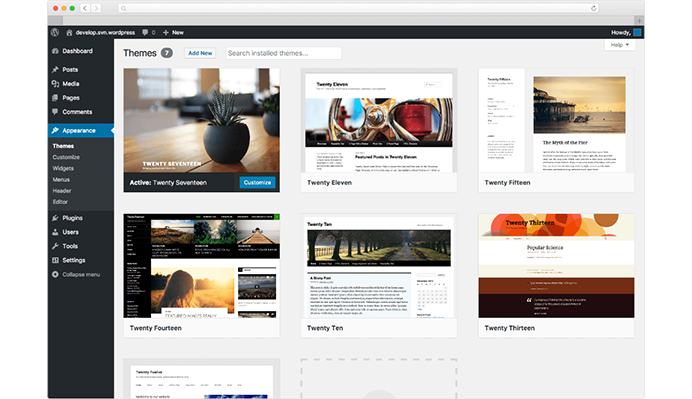Click New in the admin bar
The height and width of the screenshot is (399, 692).
pyautogui.click(x=178, y=32)
